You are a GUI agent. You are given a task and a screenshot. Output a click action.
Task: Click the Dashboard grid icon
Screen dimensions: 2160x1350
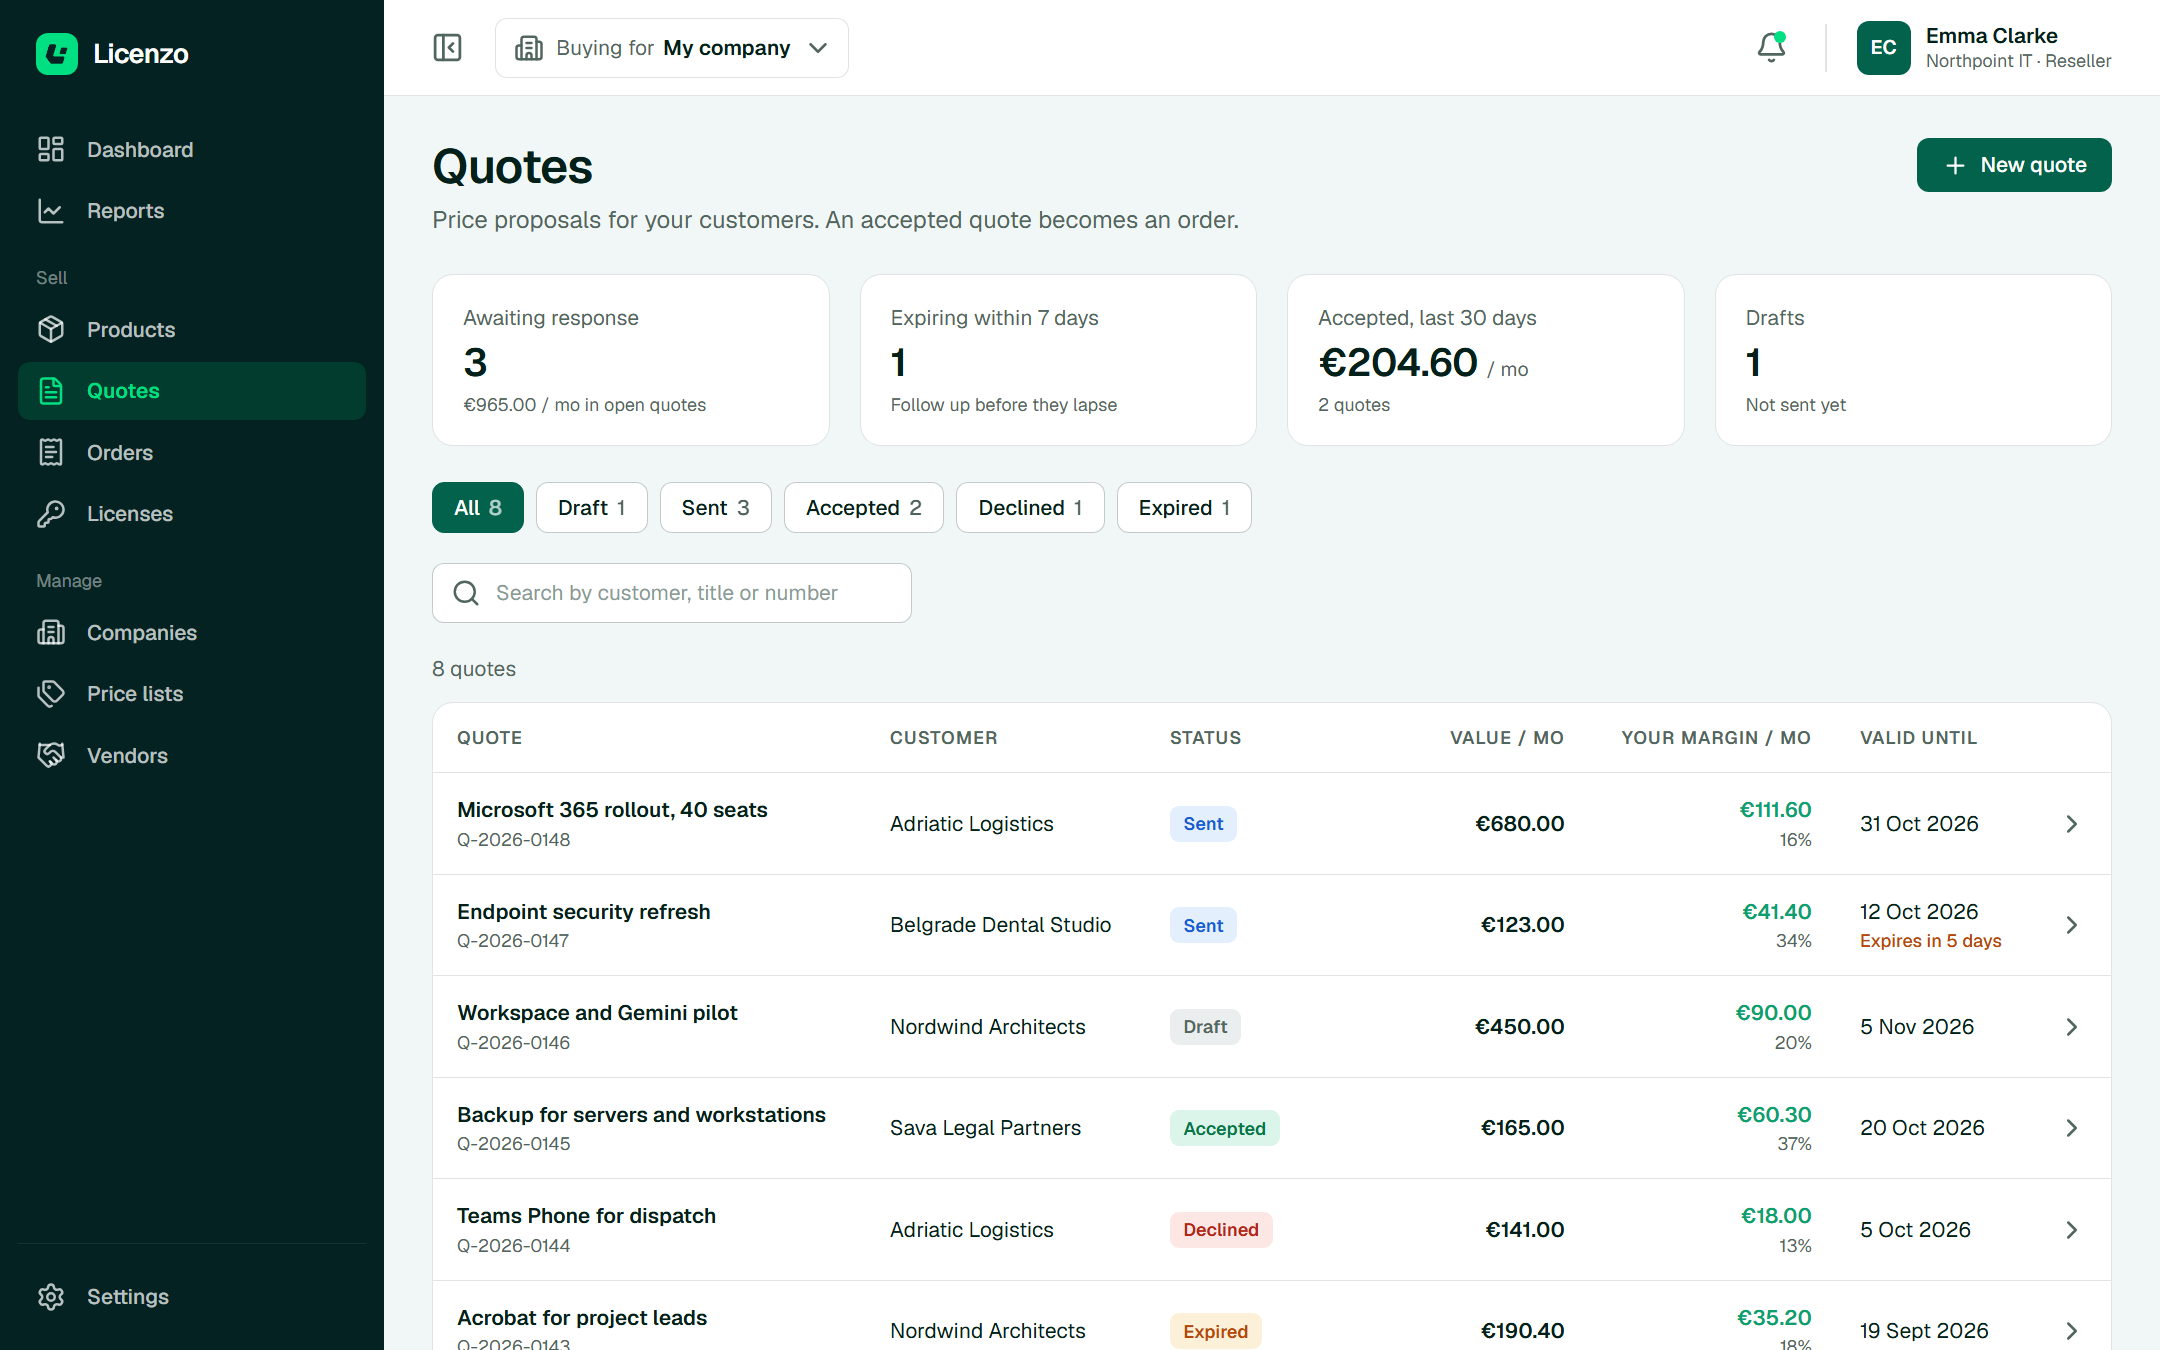click(x=51, y=150)
